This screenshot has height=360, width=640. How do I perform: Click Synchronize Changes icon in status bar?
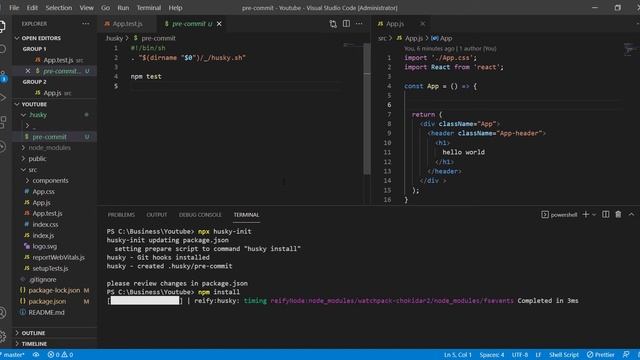(36, 355)
